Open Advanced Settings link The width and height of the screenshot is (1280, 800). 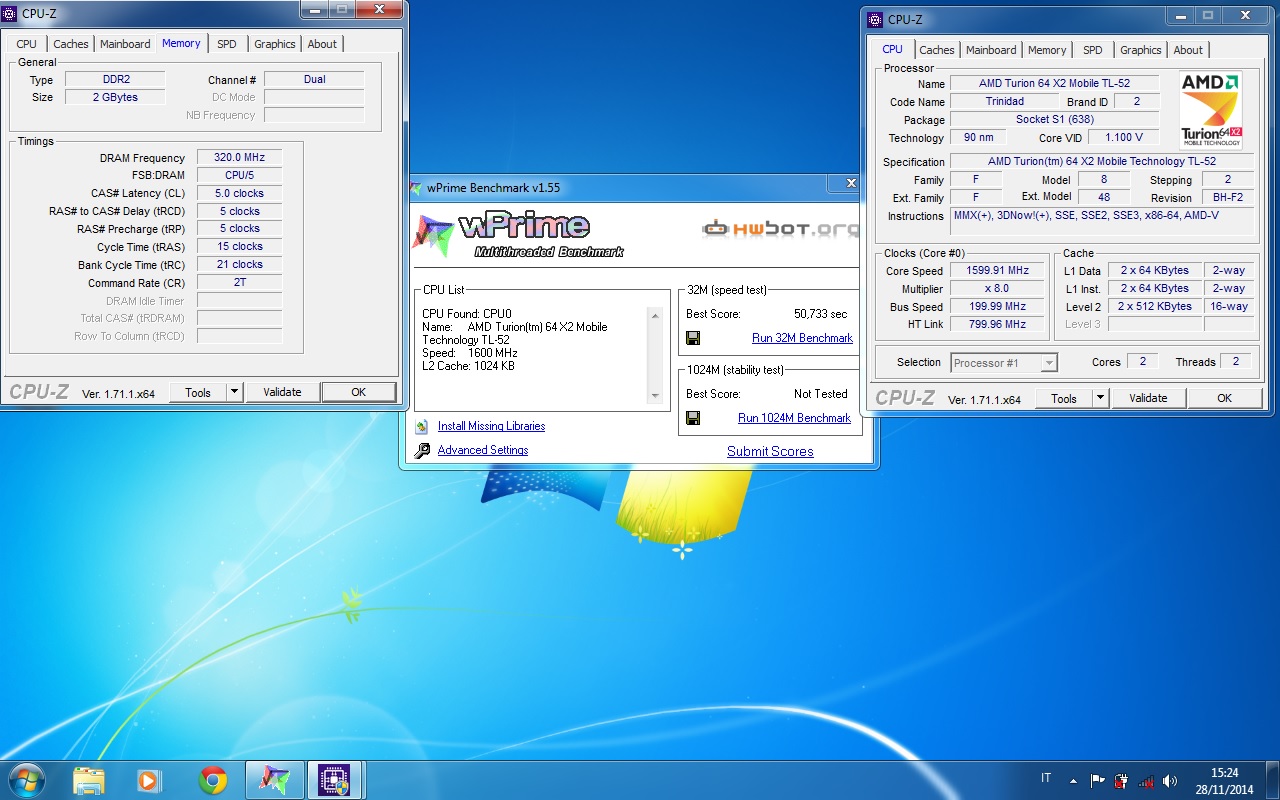(x=482, y=450)
